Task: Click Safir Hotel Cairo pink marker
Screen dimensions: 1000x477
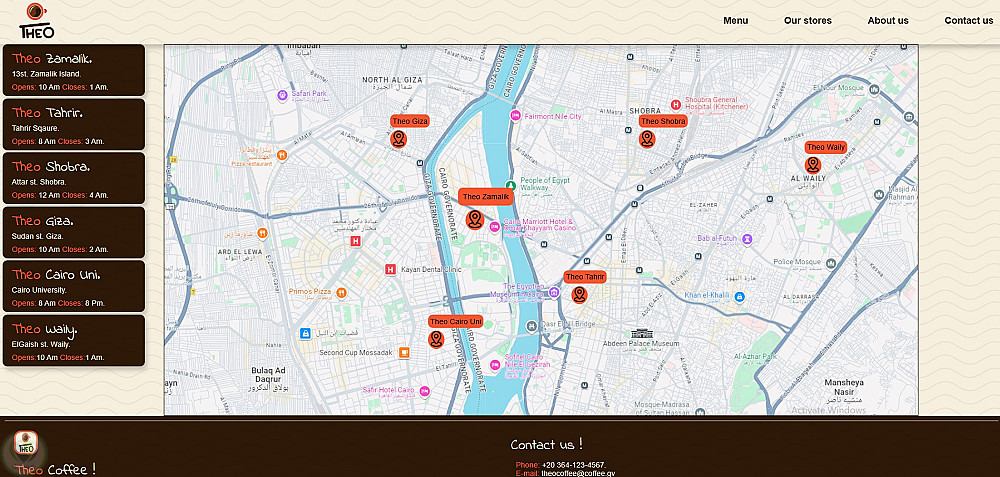Action: (x=424, y=391)
